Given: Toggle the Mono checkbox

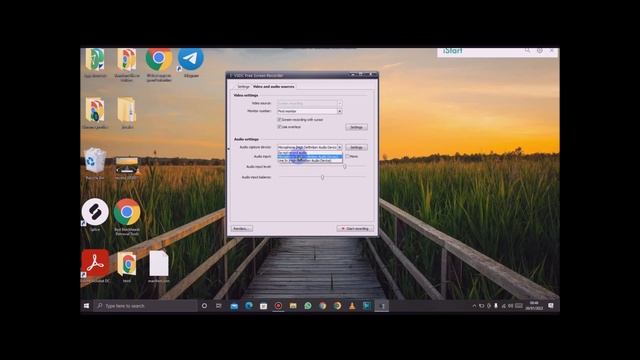Looking at the screenshot, I should tap(347, 156).
